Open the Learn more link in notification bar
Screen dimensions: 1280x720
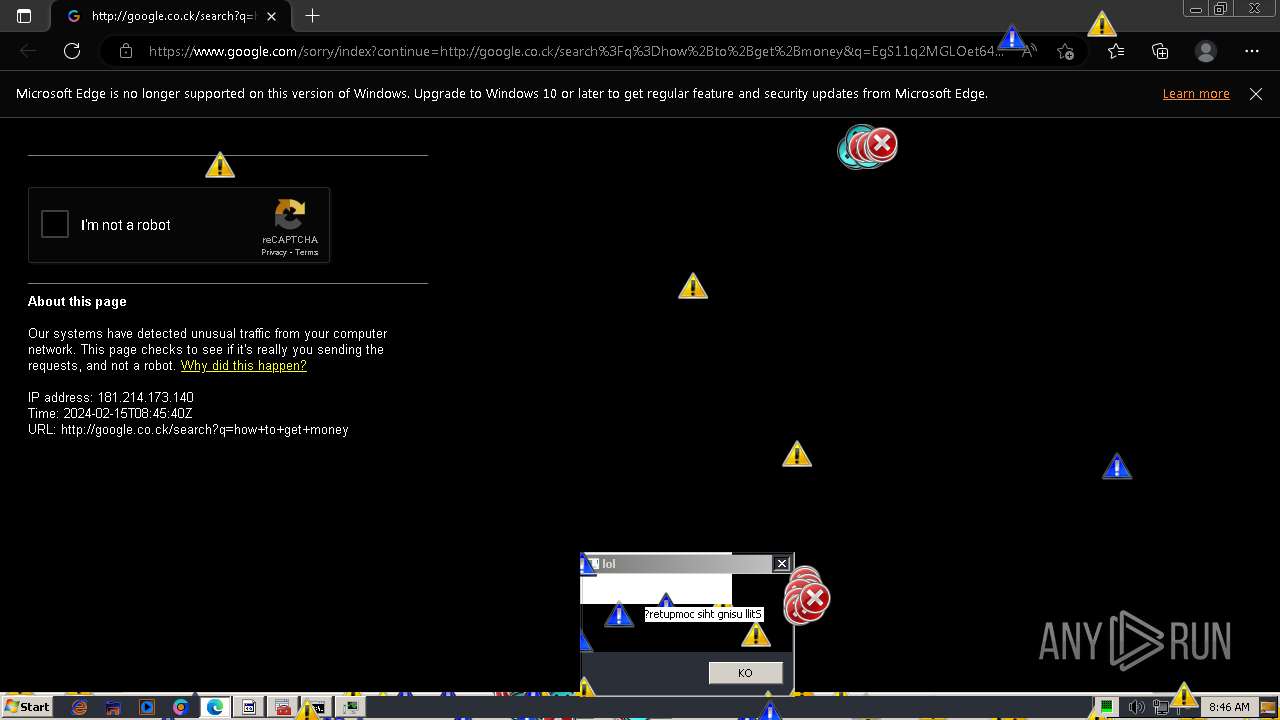pyautogui.click(x=1196, y=94)
